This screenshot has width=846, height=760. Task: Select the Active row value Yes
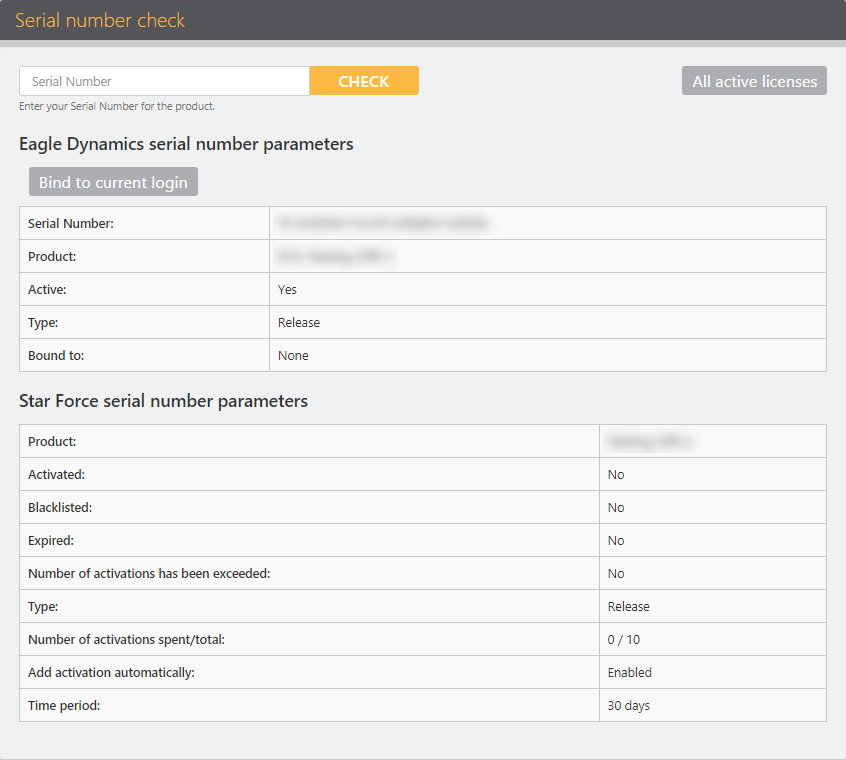pyautogui.click(x=287, y=290)
